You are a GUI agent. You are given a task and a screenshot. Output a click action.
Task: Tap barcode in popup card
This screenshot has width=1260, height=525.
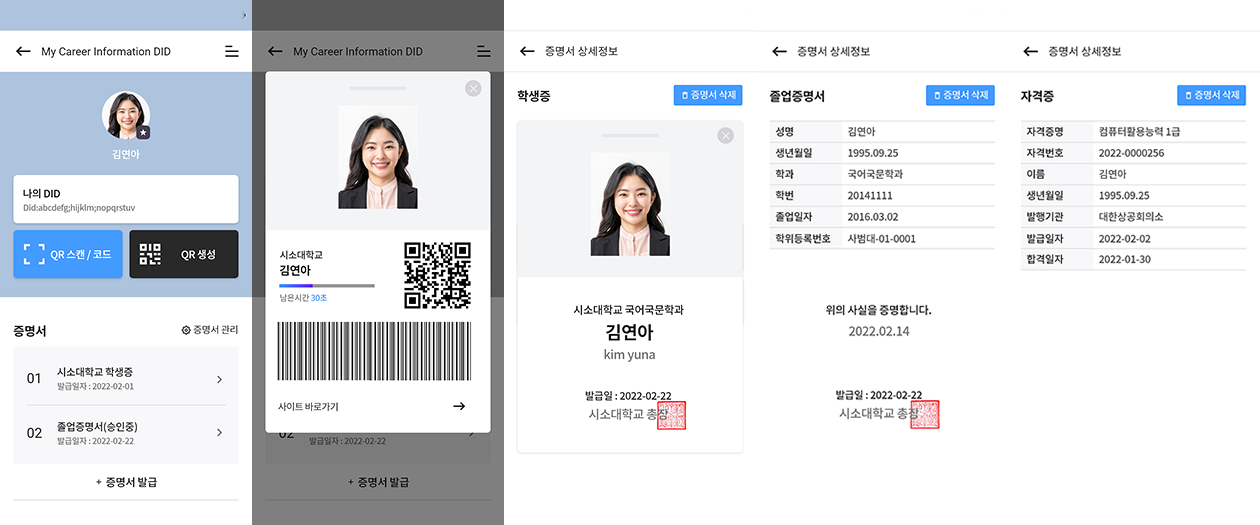coord(374,351)
